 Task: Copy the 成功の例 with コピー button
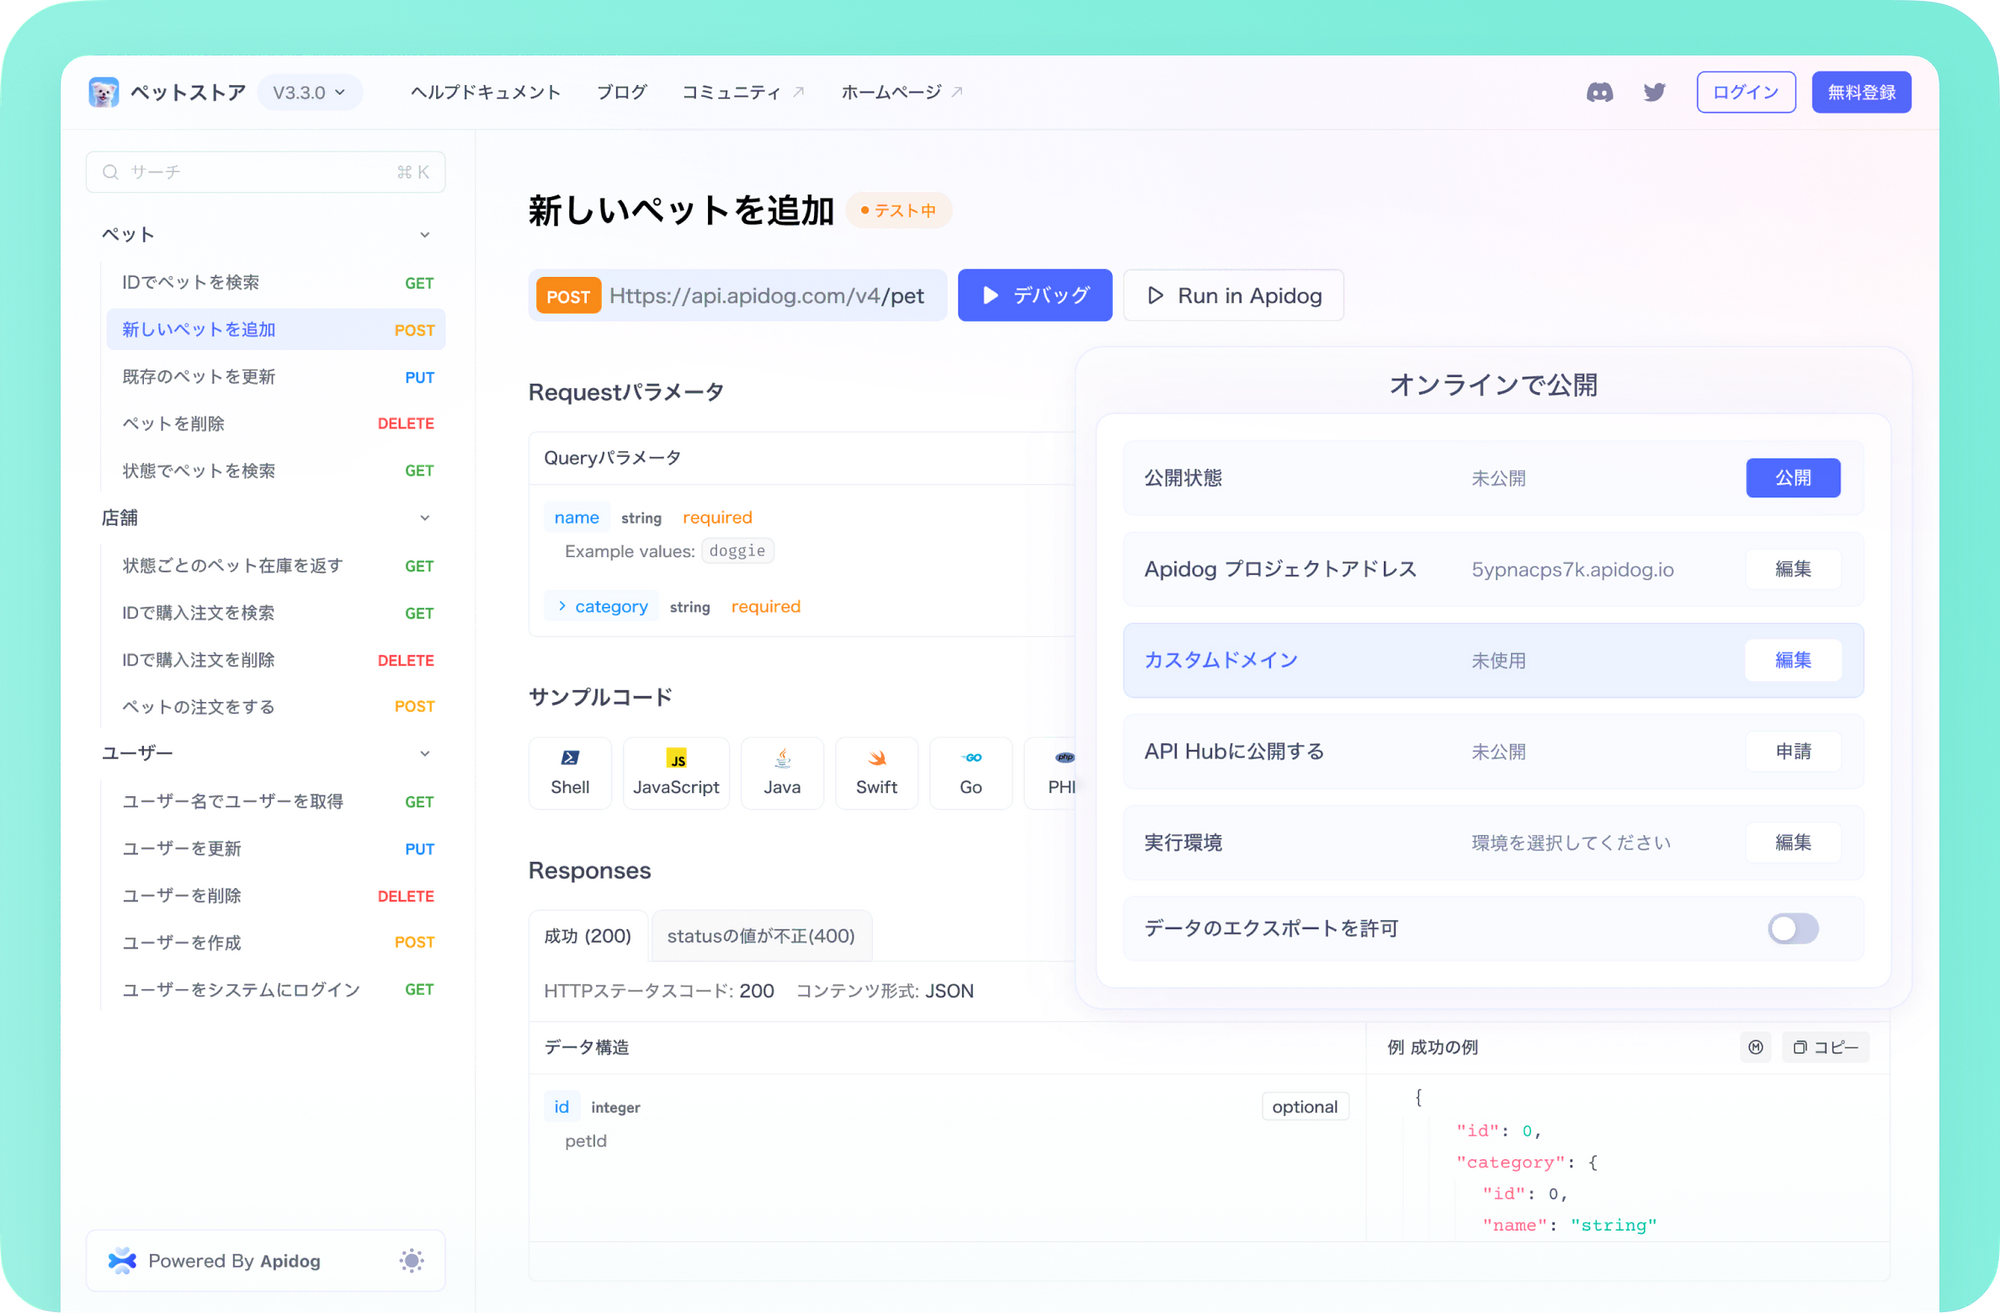(x=1826, y=1047)
